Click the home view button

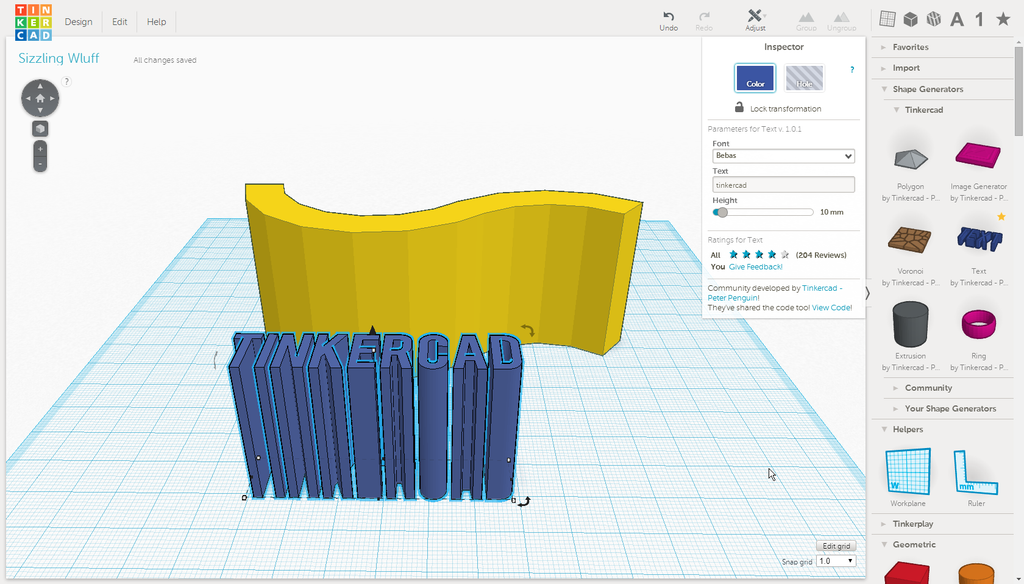(x=40, y=98)
